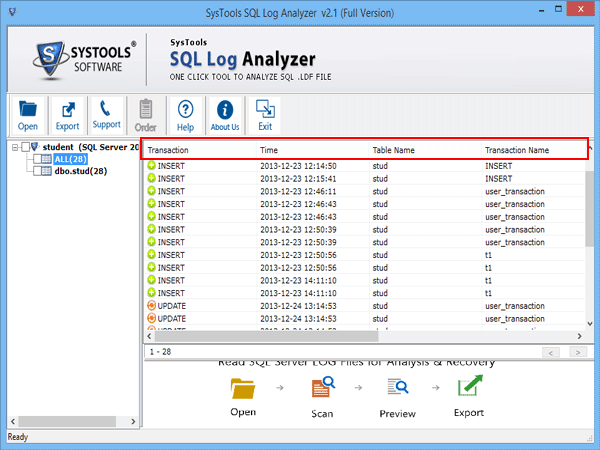Check the dbo.stud(28) checkbox
600x450 pixels.
click(37, 171)
